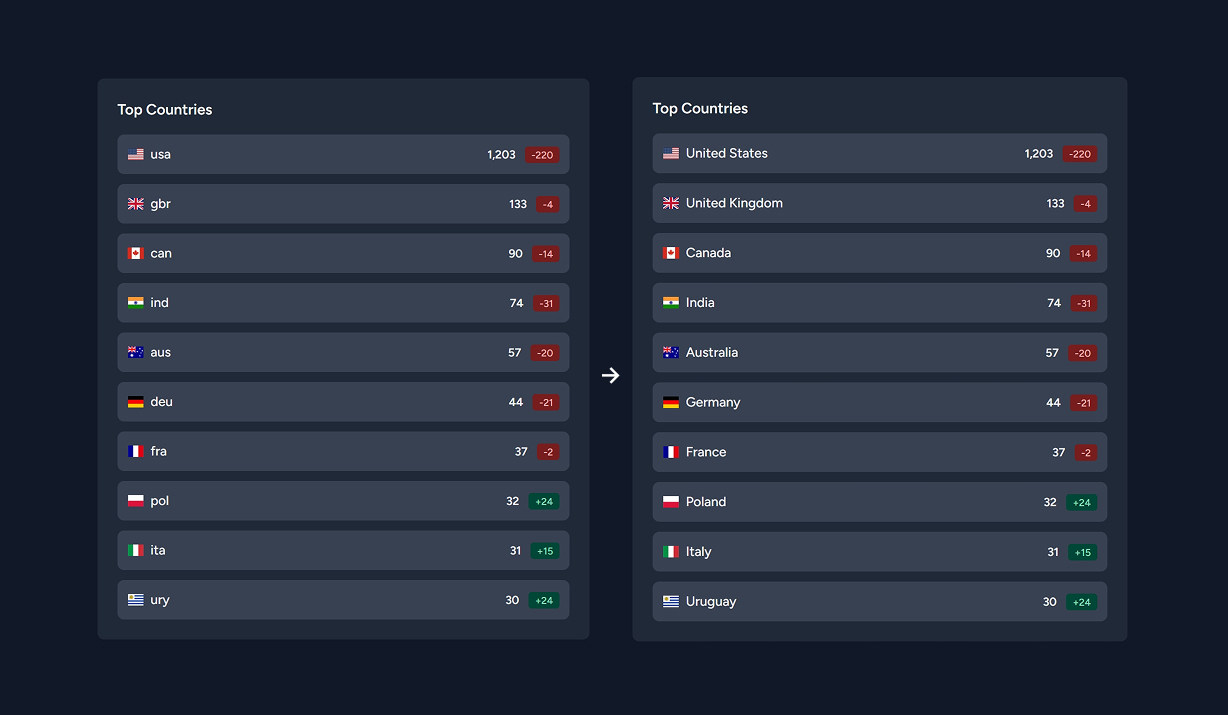Click the +15 badge next to Italy

pos(1081,551)
